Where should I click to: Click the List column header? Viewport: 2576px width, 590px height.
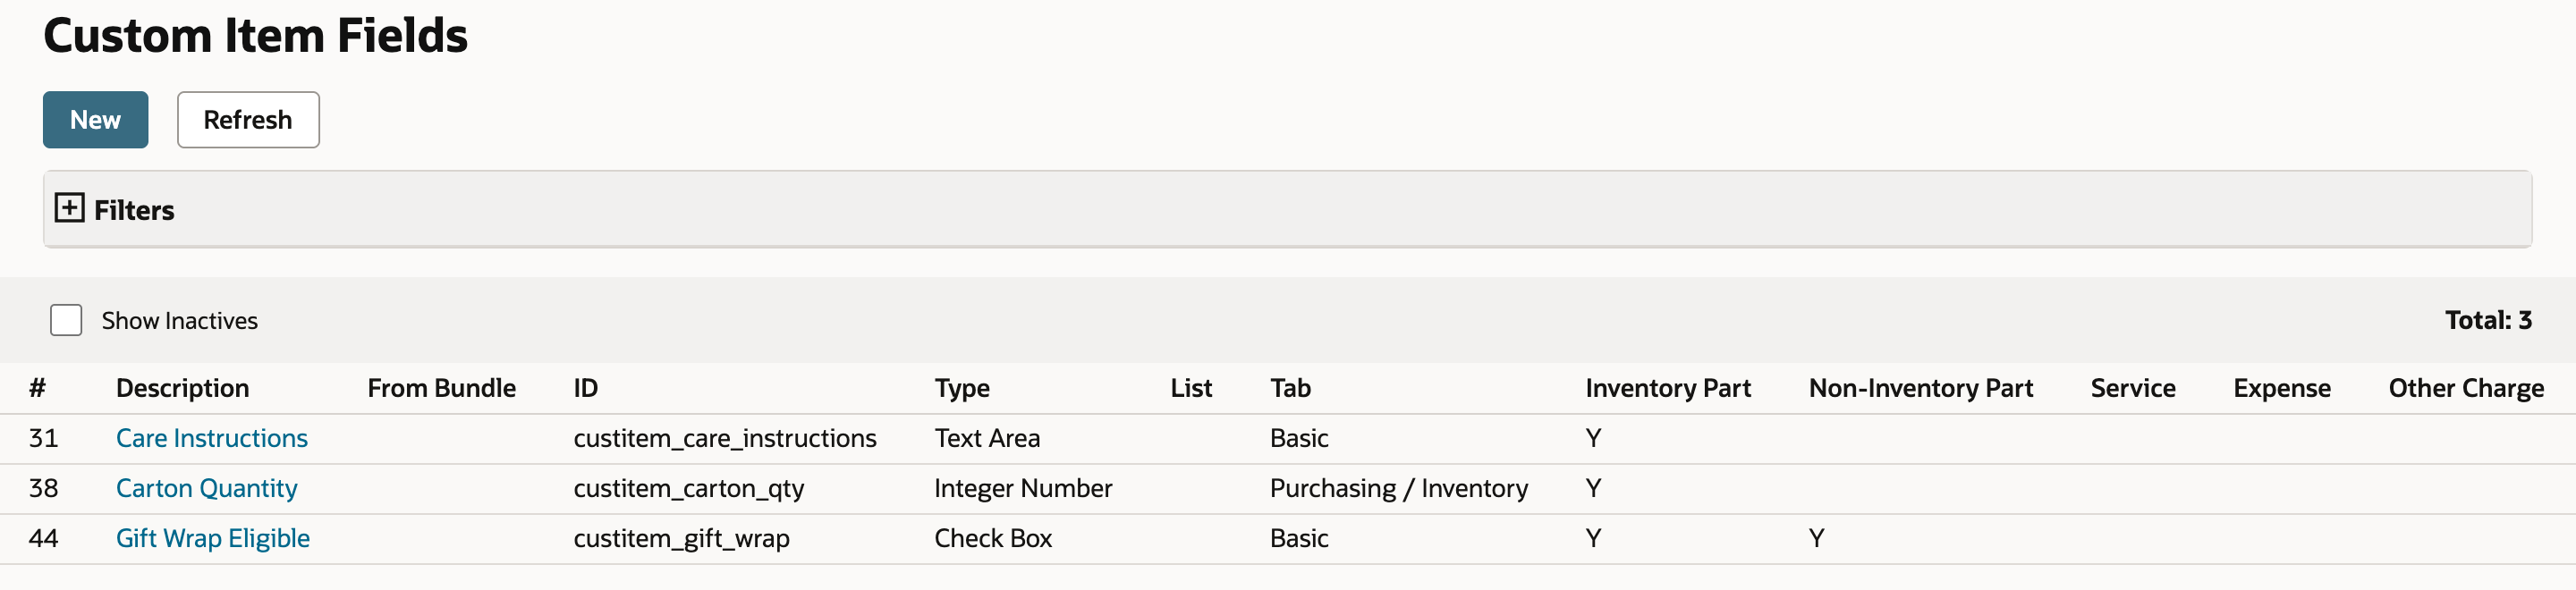tap(1191, 388)
